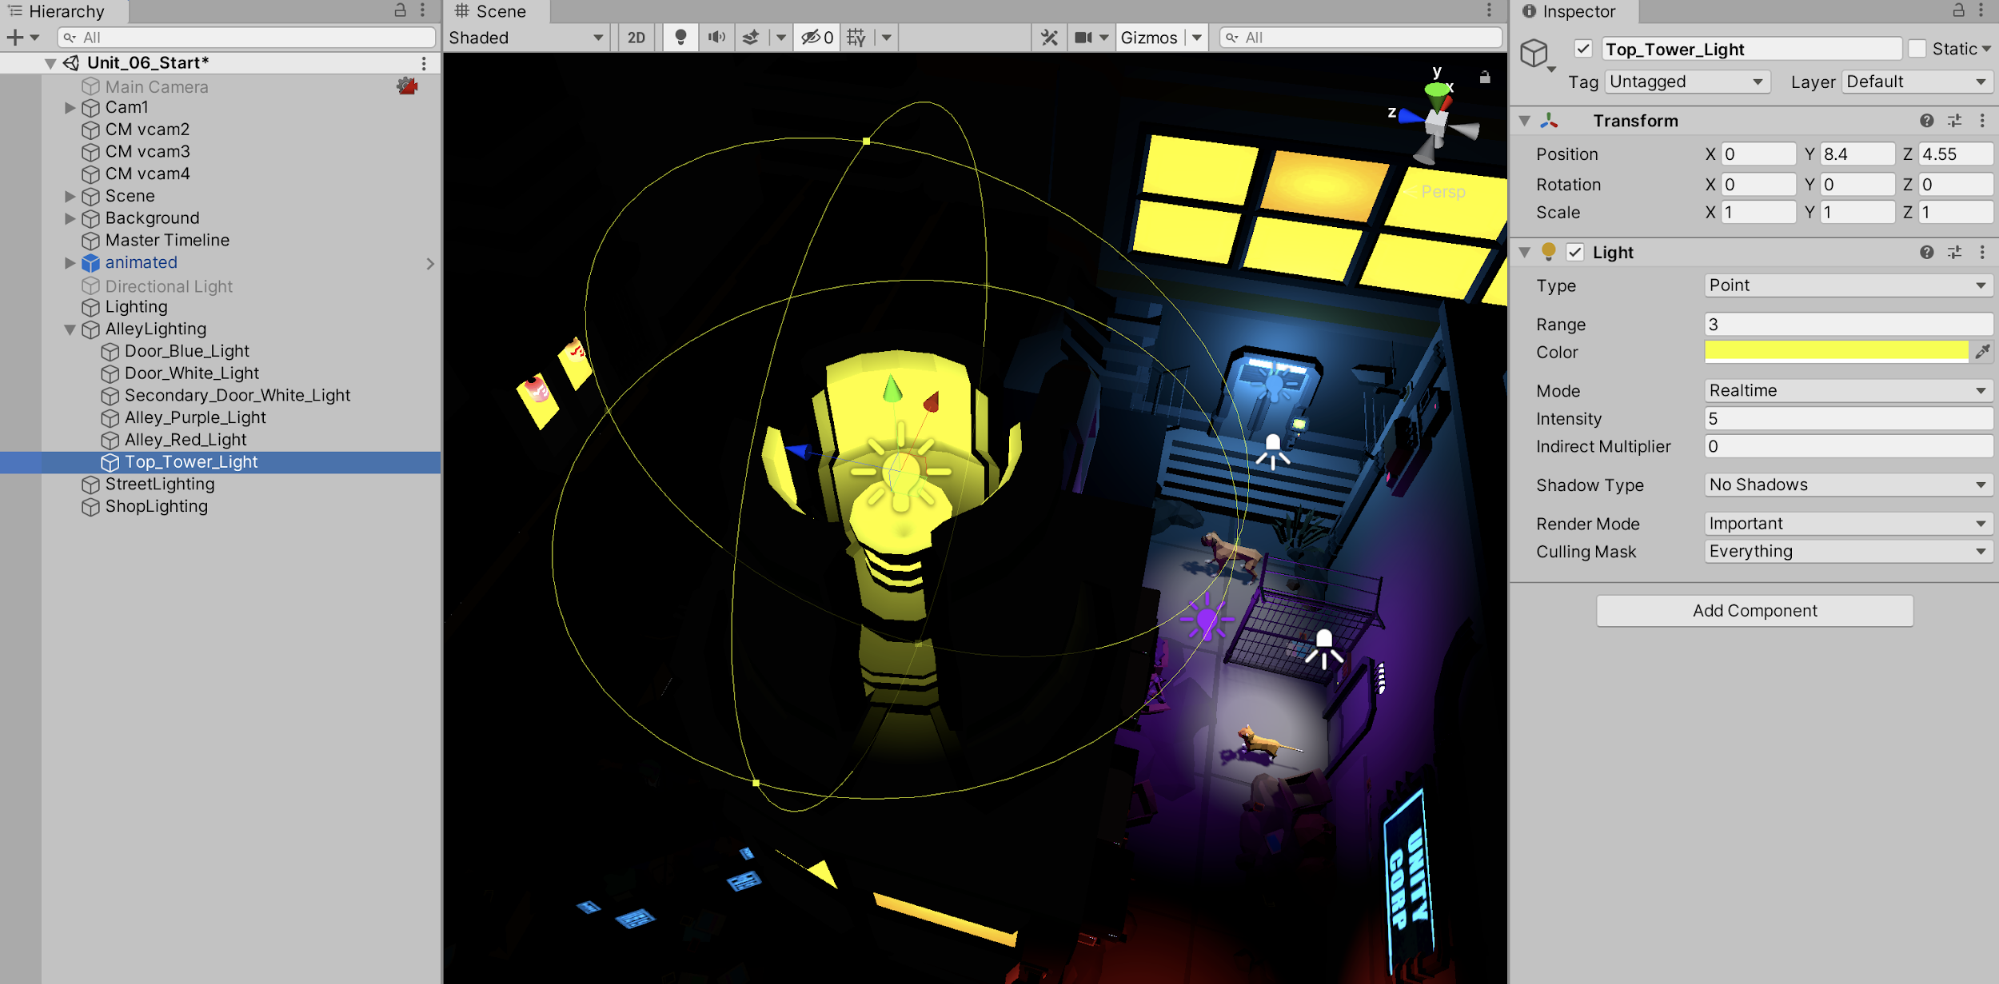Image resolution: width=1999 pixels, height=984 pixels.
Task: Open the Tag dropdown showing Untagged
Action: point(1687,82)
